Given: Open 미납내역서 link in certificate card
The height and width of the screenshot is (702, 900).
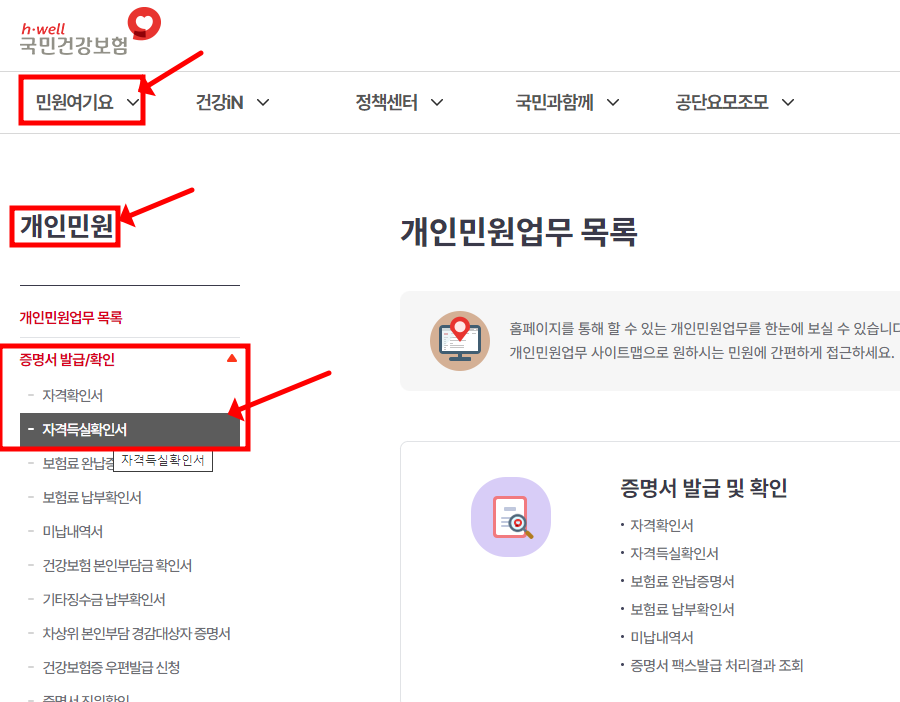Looking at the screenshot, I should coord(662,638).
